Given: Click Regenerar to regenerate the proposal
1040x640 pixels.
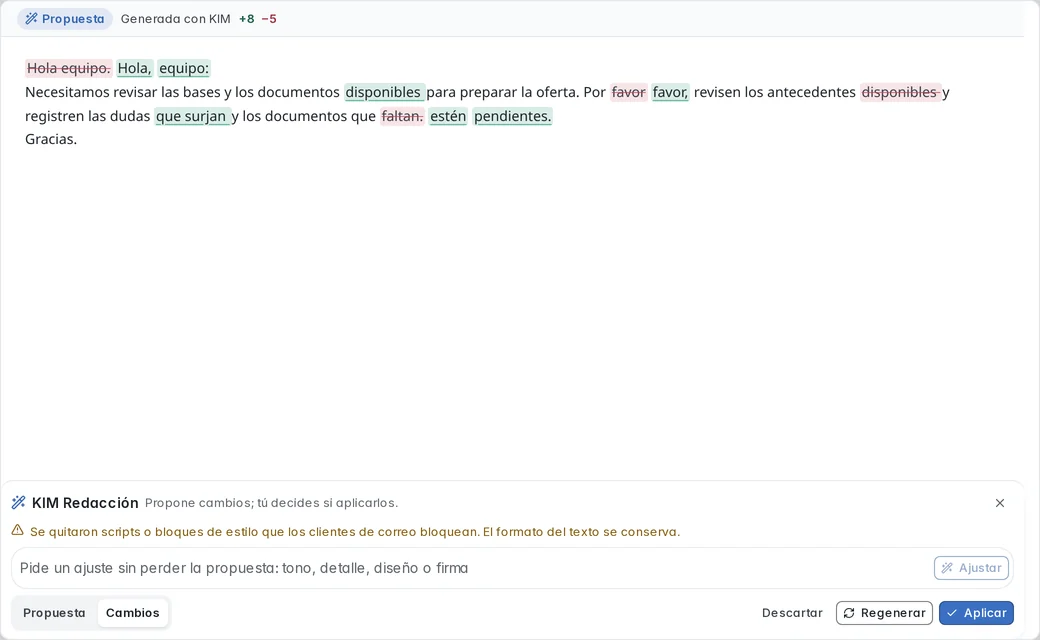Looking at the screenshot, I should [x=884, y=613].
